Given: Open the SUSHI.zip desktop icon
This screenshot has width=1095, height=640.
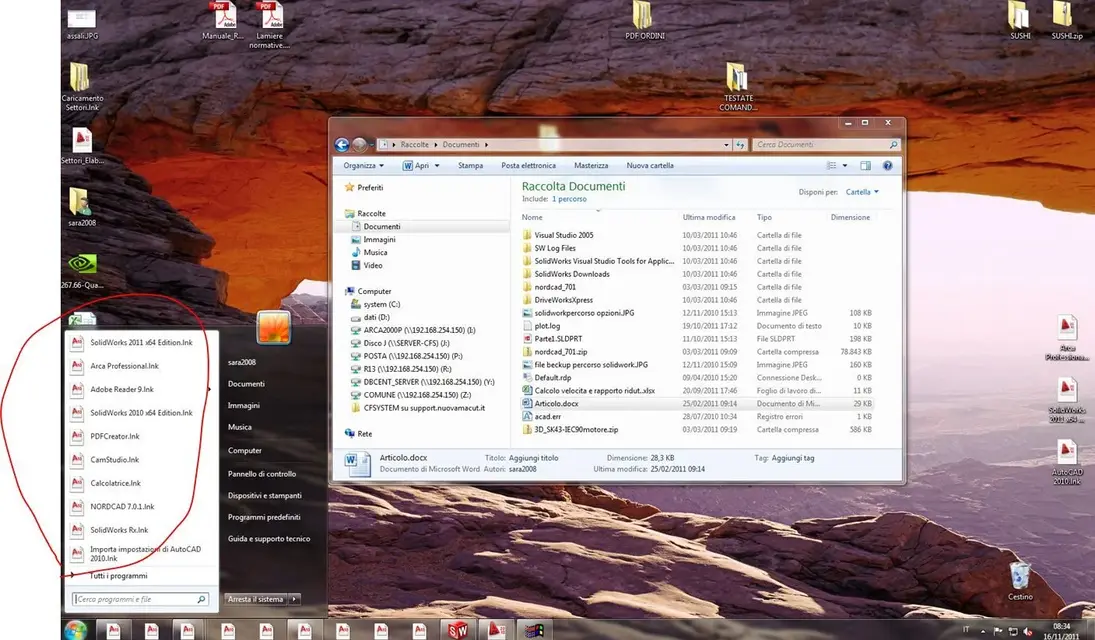Looking at the screenshot, I should click(1066, 20).
